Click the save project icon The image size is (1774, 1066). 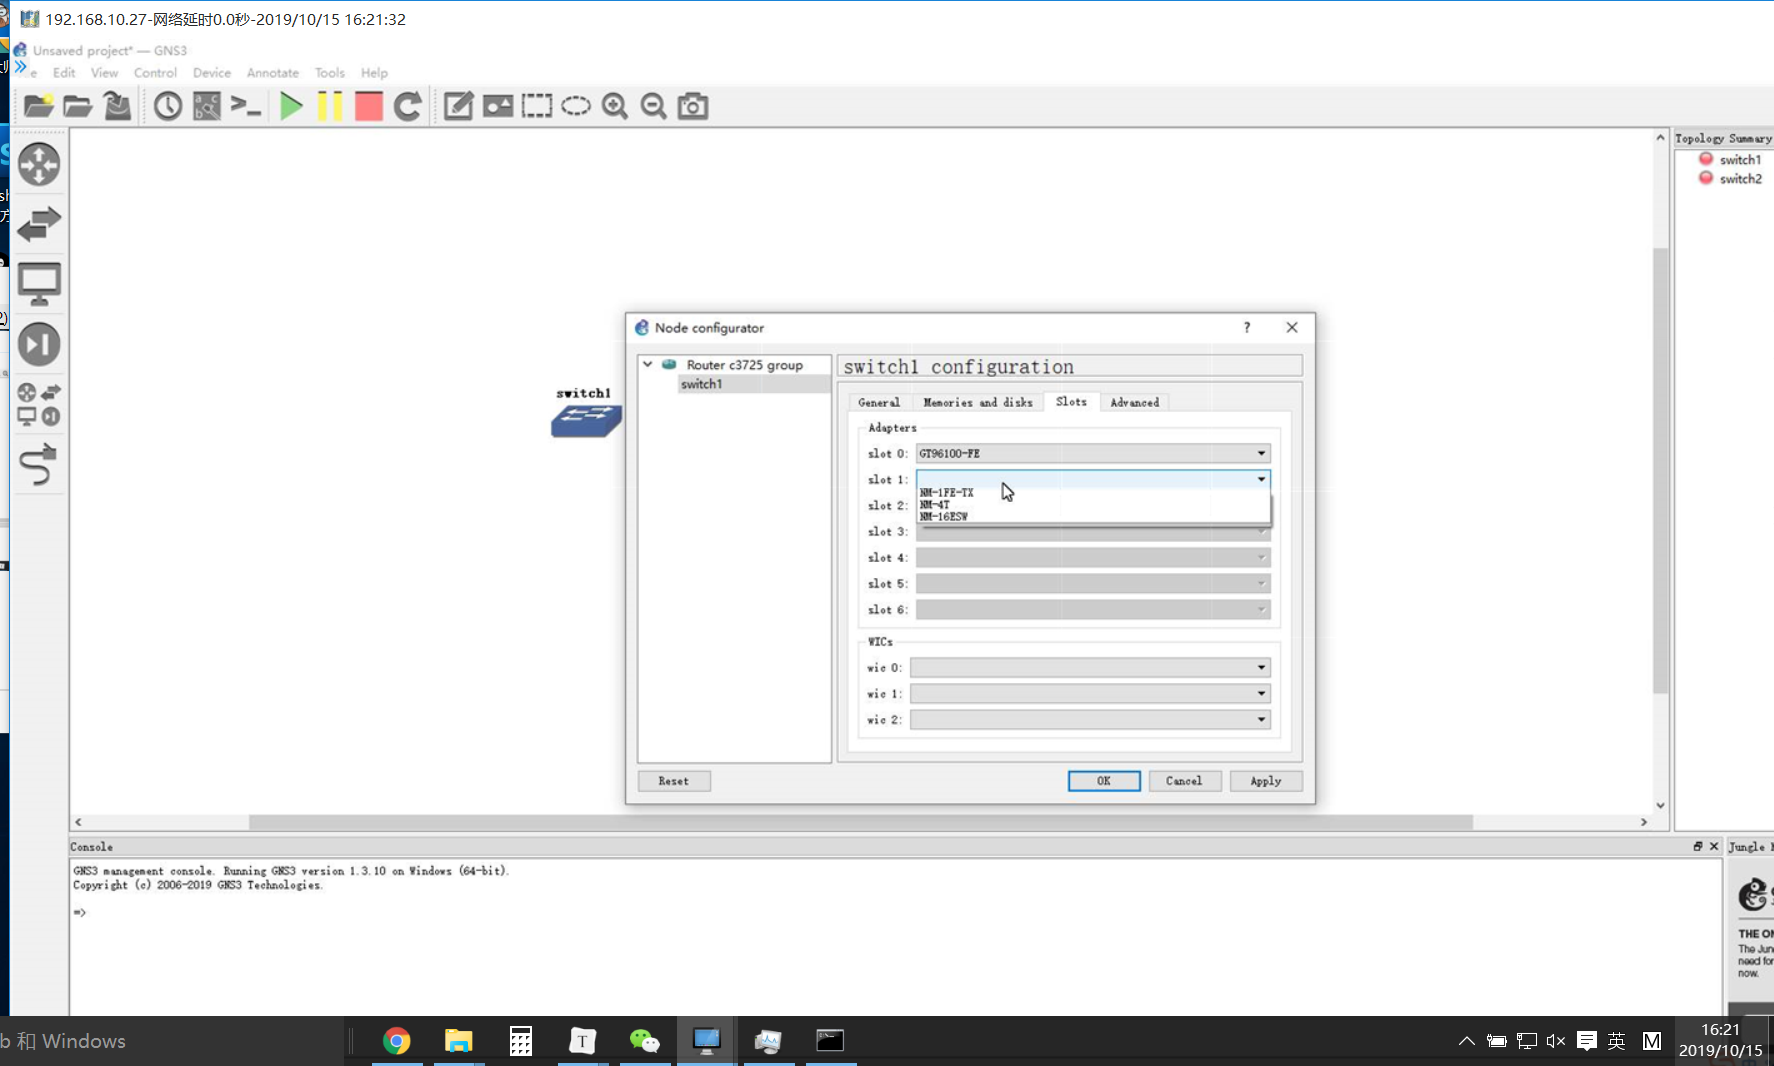coord(117,106)
